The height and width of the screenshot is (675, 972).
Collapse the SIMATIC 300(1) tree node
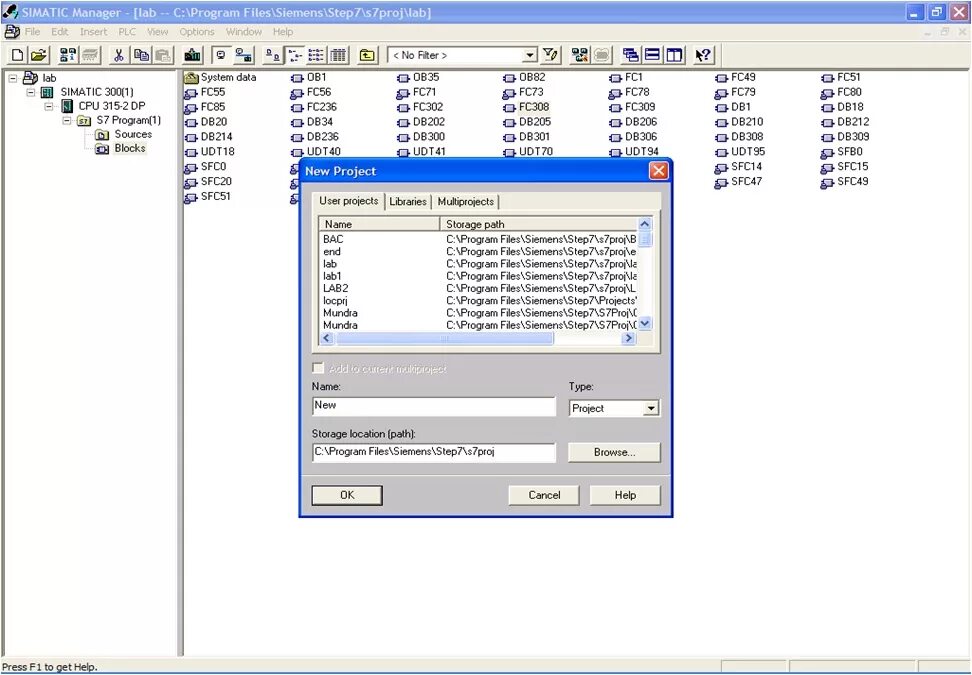click(x=30, y=92)
